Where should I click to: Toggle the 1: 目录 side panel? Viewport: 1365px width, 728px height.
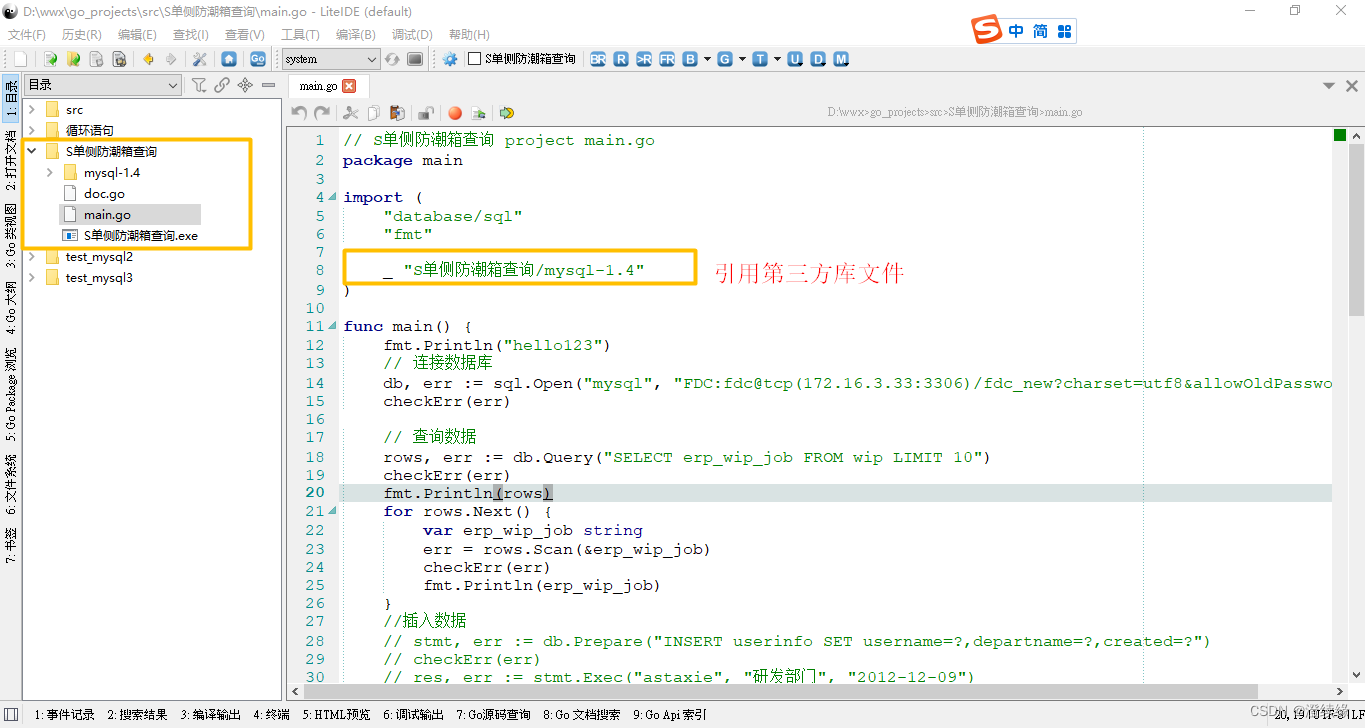coord(11,98)
